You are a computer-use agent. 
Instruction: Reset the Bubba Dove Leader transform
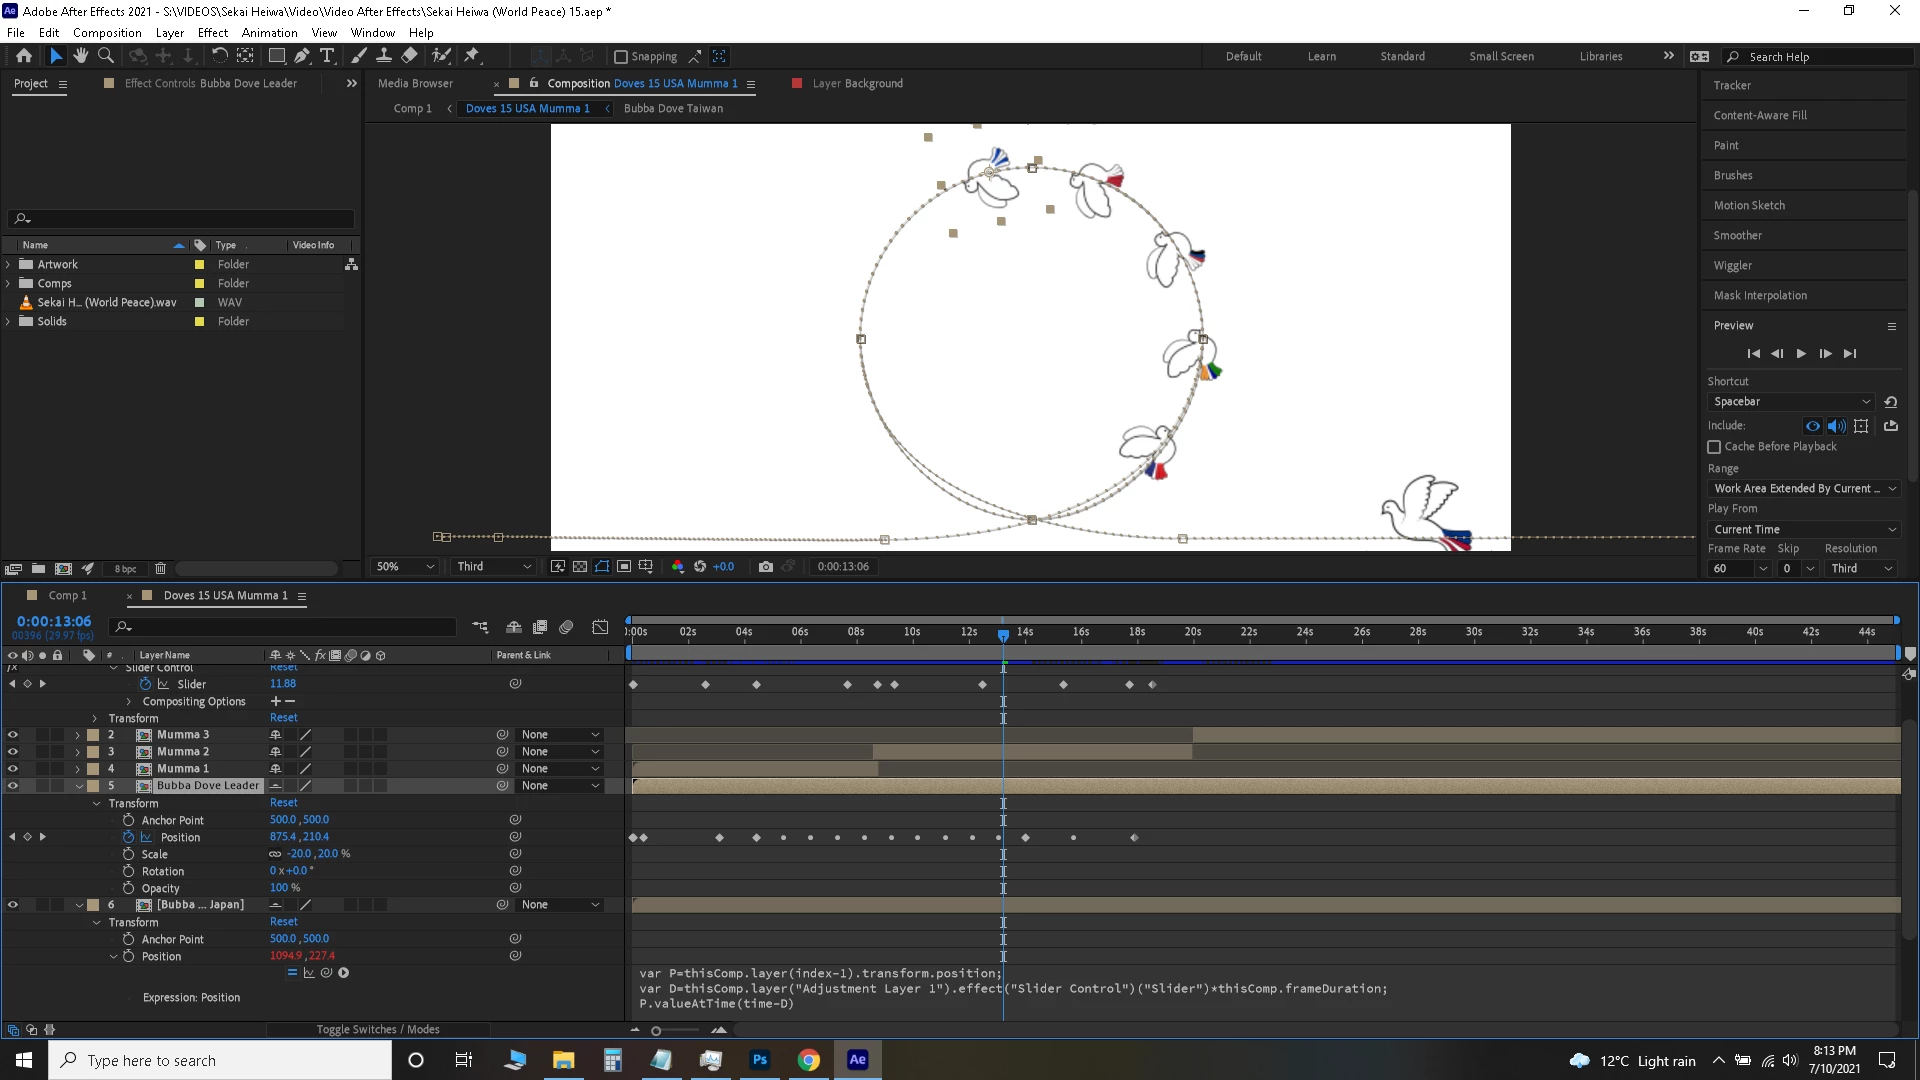[284, 803]
